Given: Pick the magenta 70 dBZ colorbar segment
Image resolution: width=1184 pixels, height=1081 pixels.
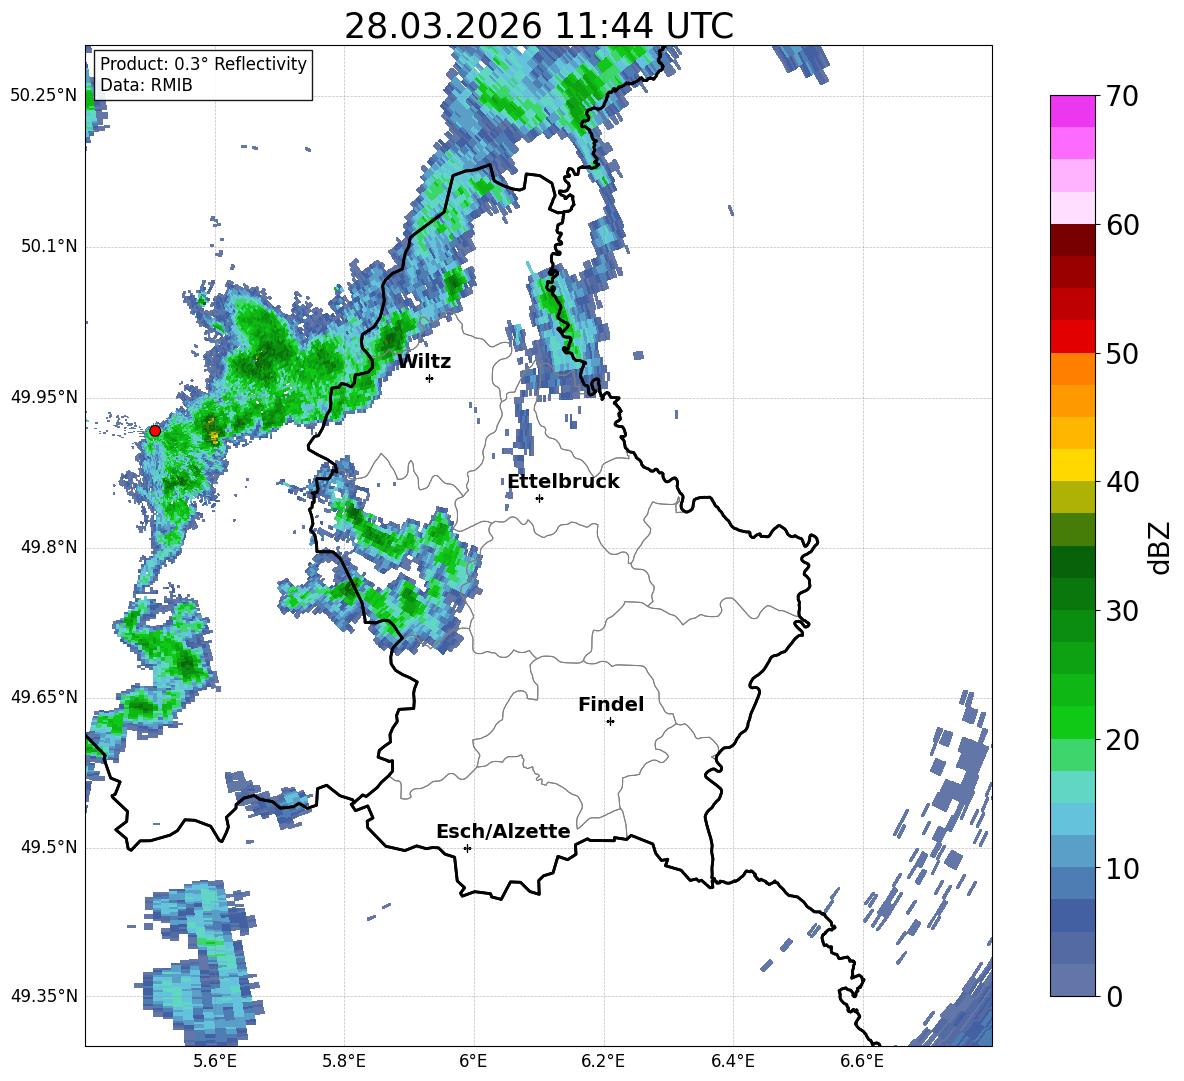Looking at the screenshot, I should (x=1072, y=111).
